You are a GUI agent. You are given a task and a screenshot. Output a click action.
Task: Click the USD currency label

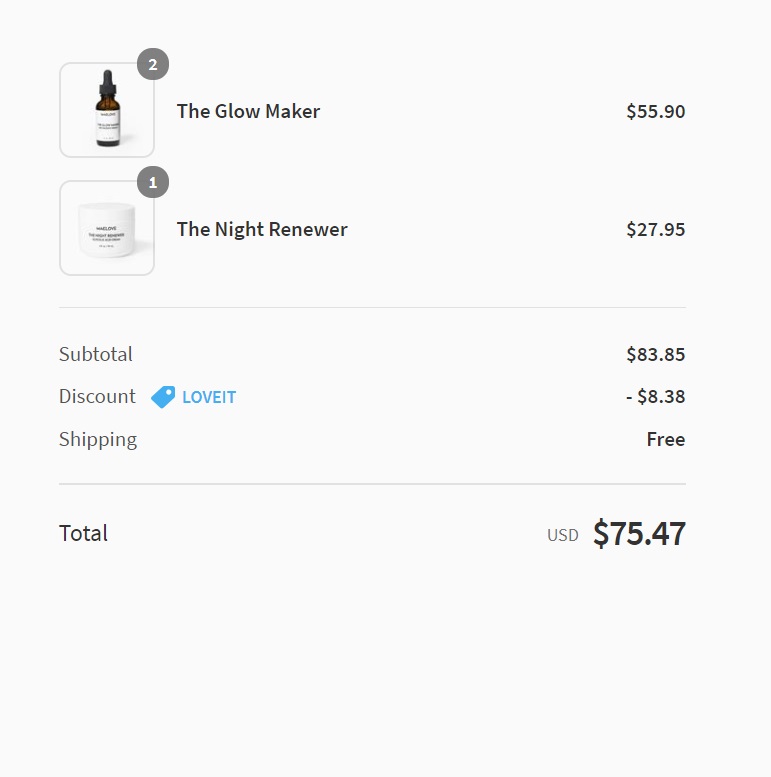[562, 535]
